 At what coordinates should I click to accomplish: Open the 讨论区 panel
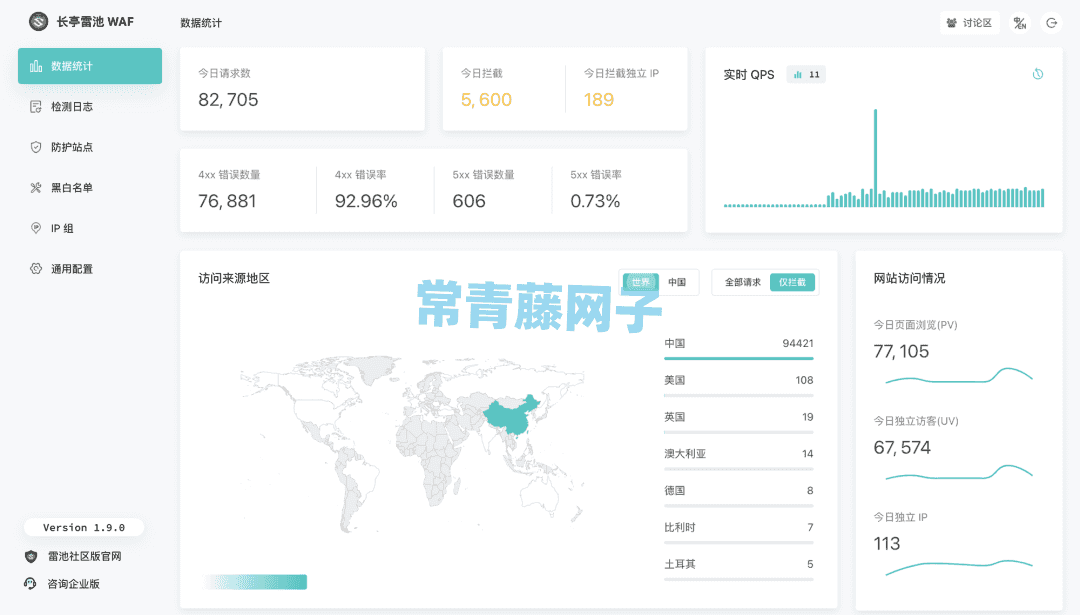pyautogui.click(x=970, y=22)
